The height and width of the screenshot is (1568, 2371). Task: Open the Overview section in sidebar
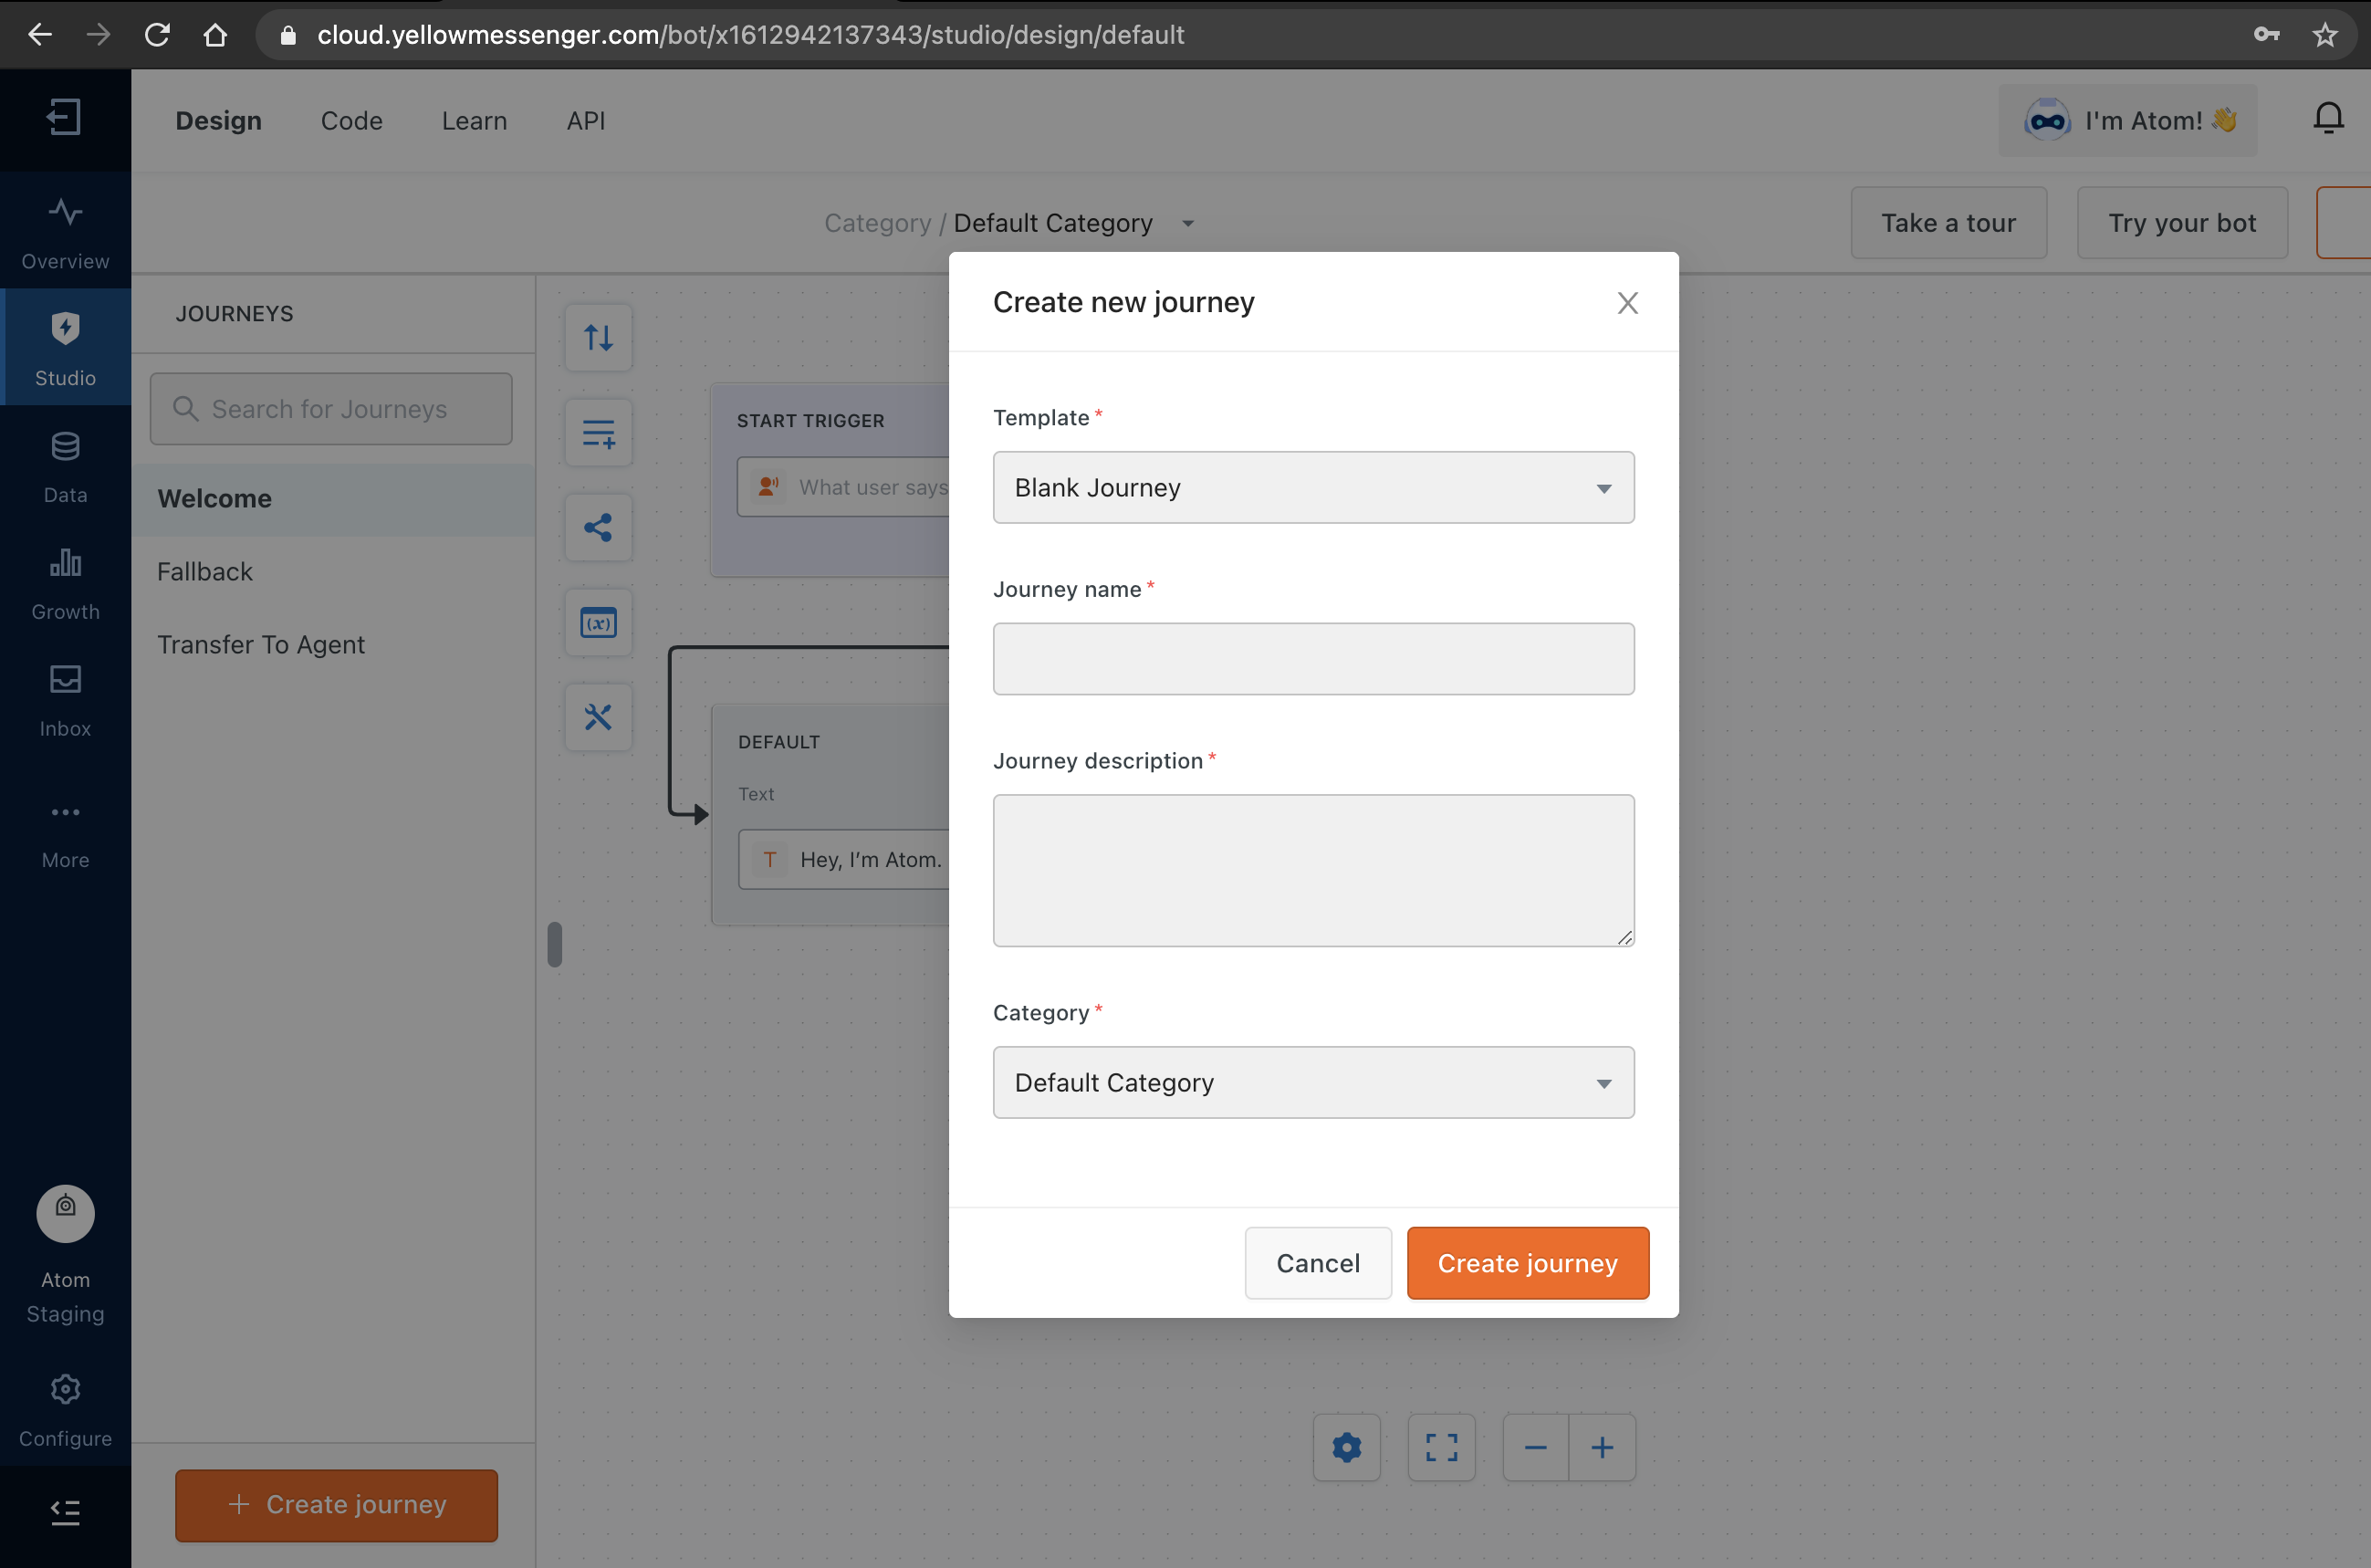point(65,233)
